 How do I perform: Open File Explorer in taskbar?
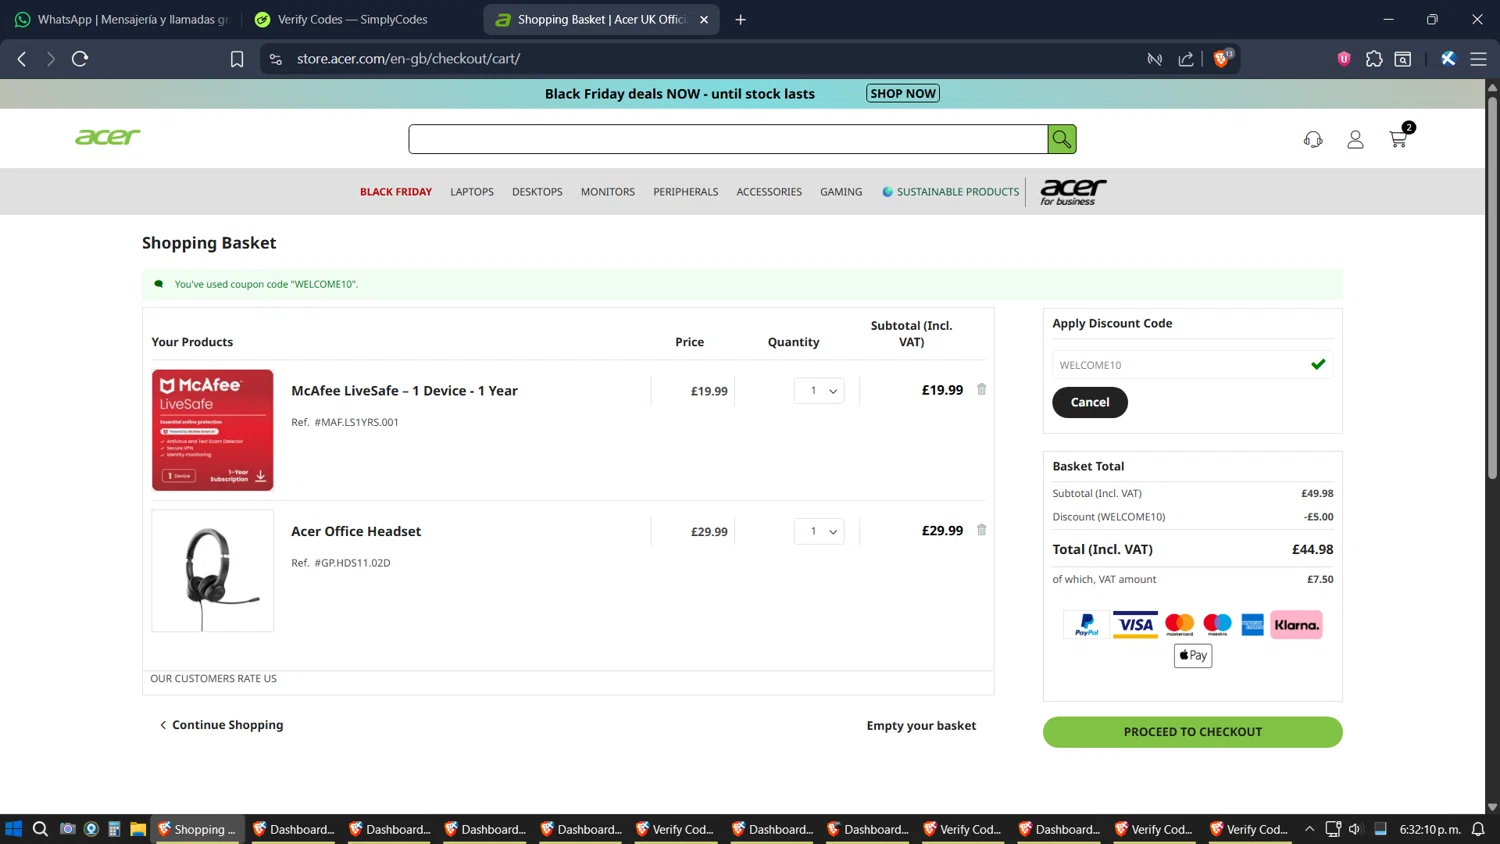(x=138, y=829)
